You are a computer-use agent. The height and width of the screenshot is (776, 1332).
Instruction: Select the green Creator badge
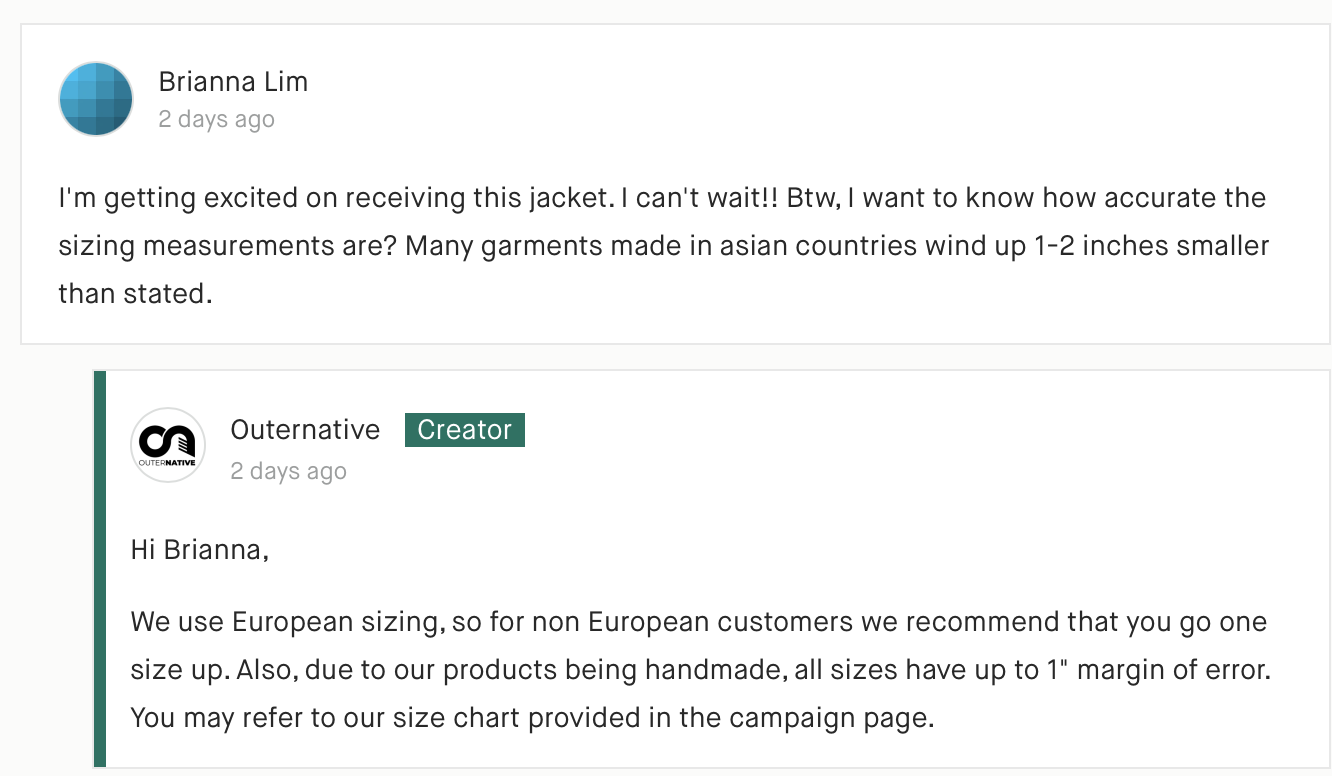point(465,430)
